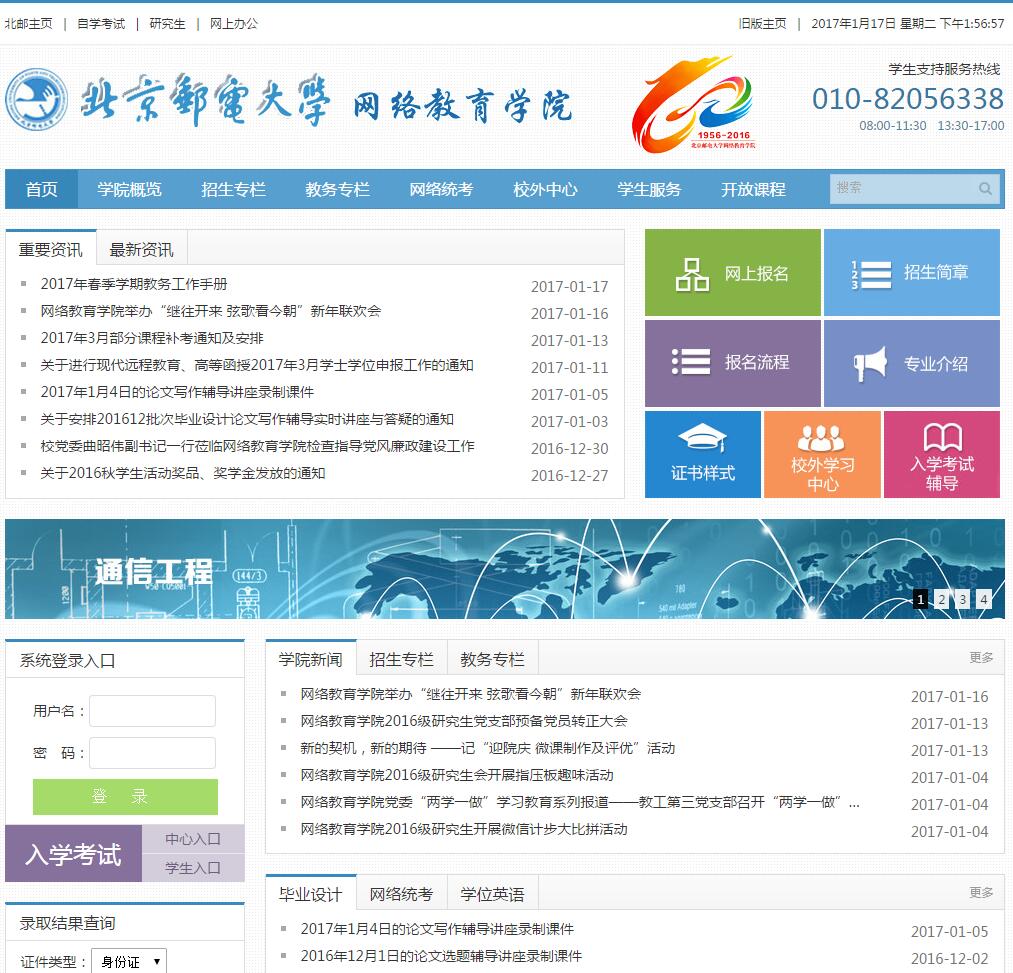Click the 密码 input field
Viewport: 1013px width, 973px height.
tap(152, 753)
